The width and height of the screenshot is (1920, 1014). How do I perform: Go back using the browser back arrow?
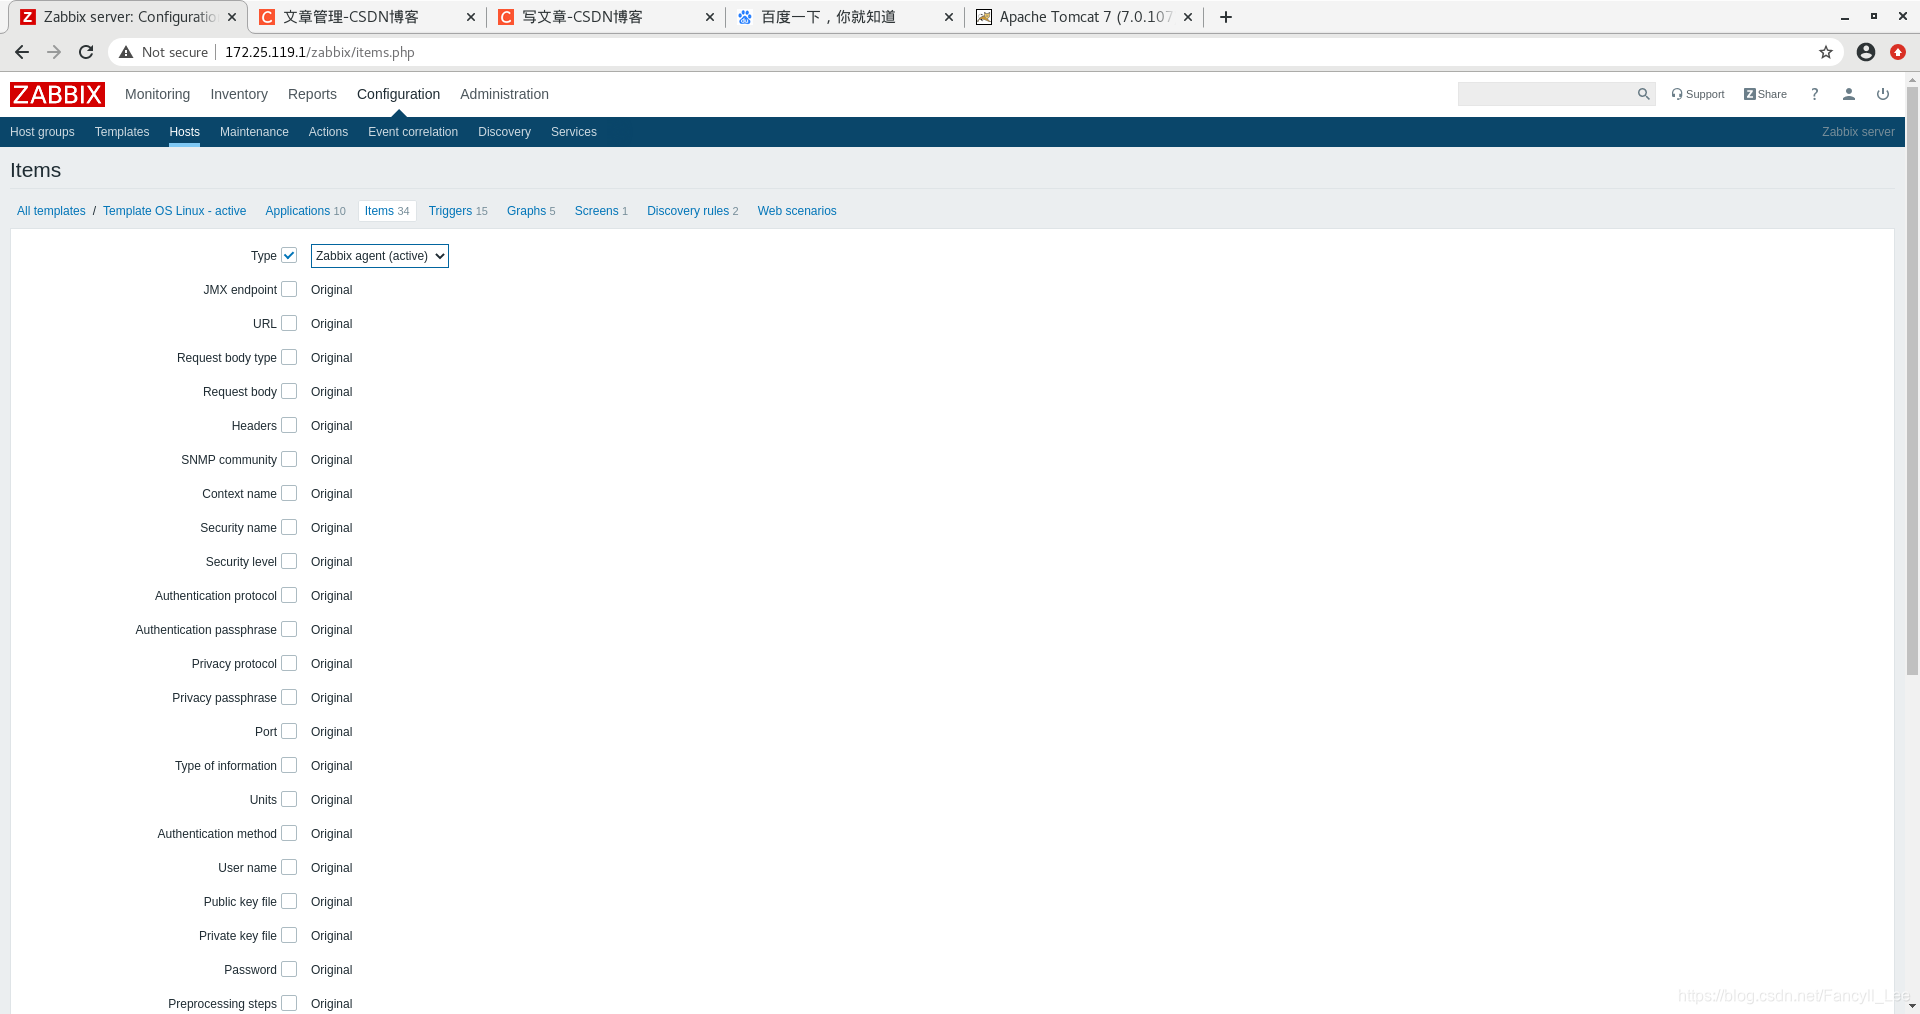(x=22, y=52)
